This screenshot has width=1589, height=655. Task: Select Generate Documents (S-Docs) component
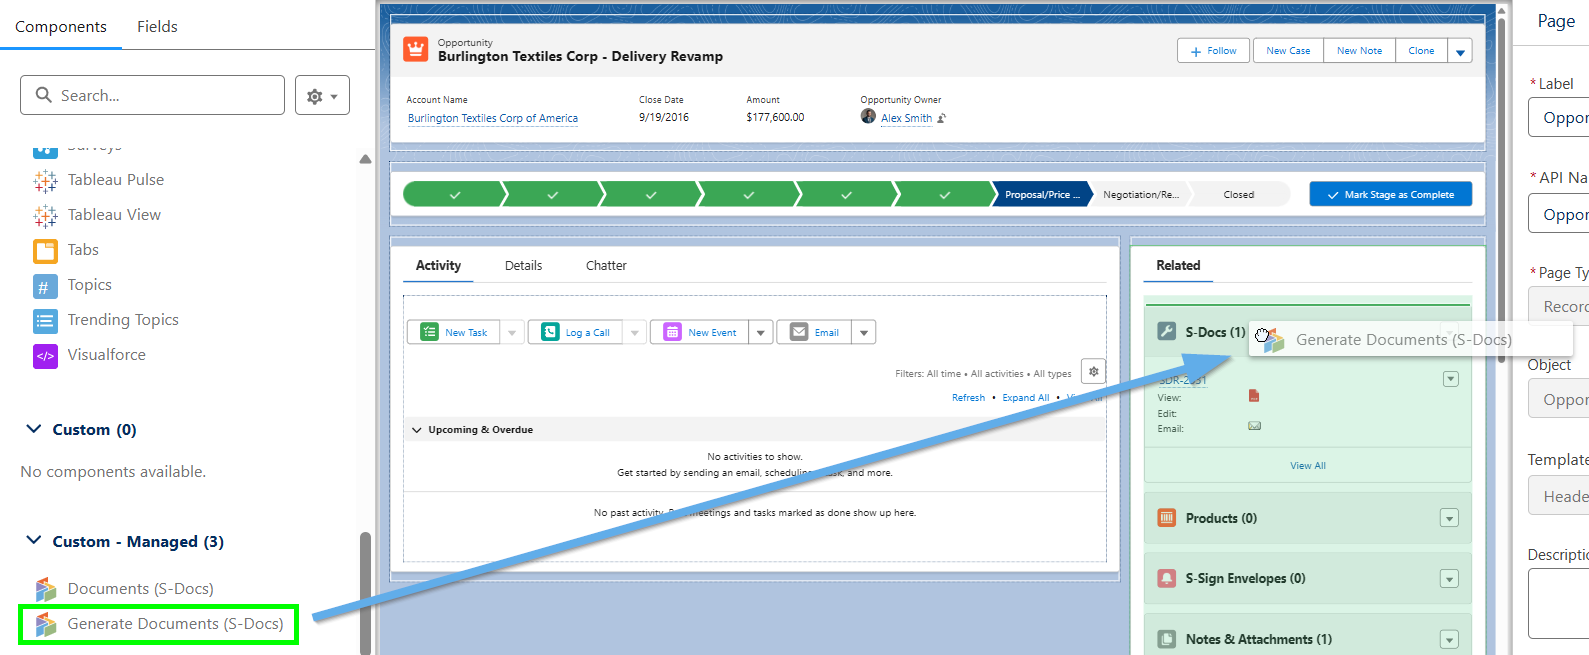[x=174, y=624]
